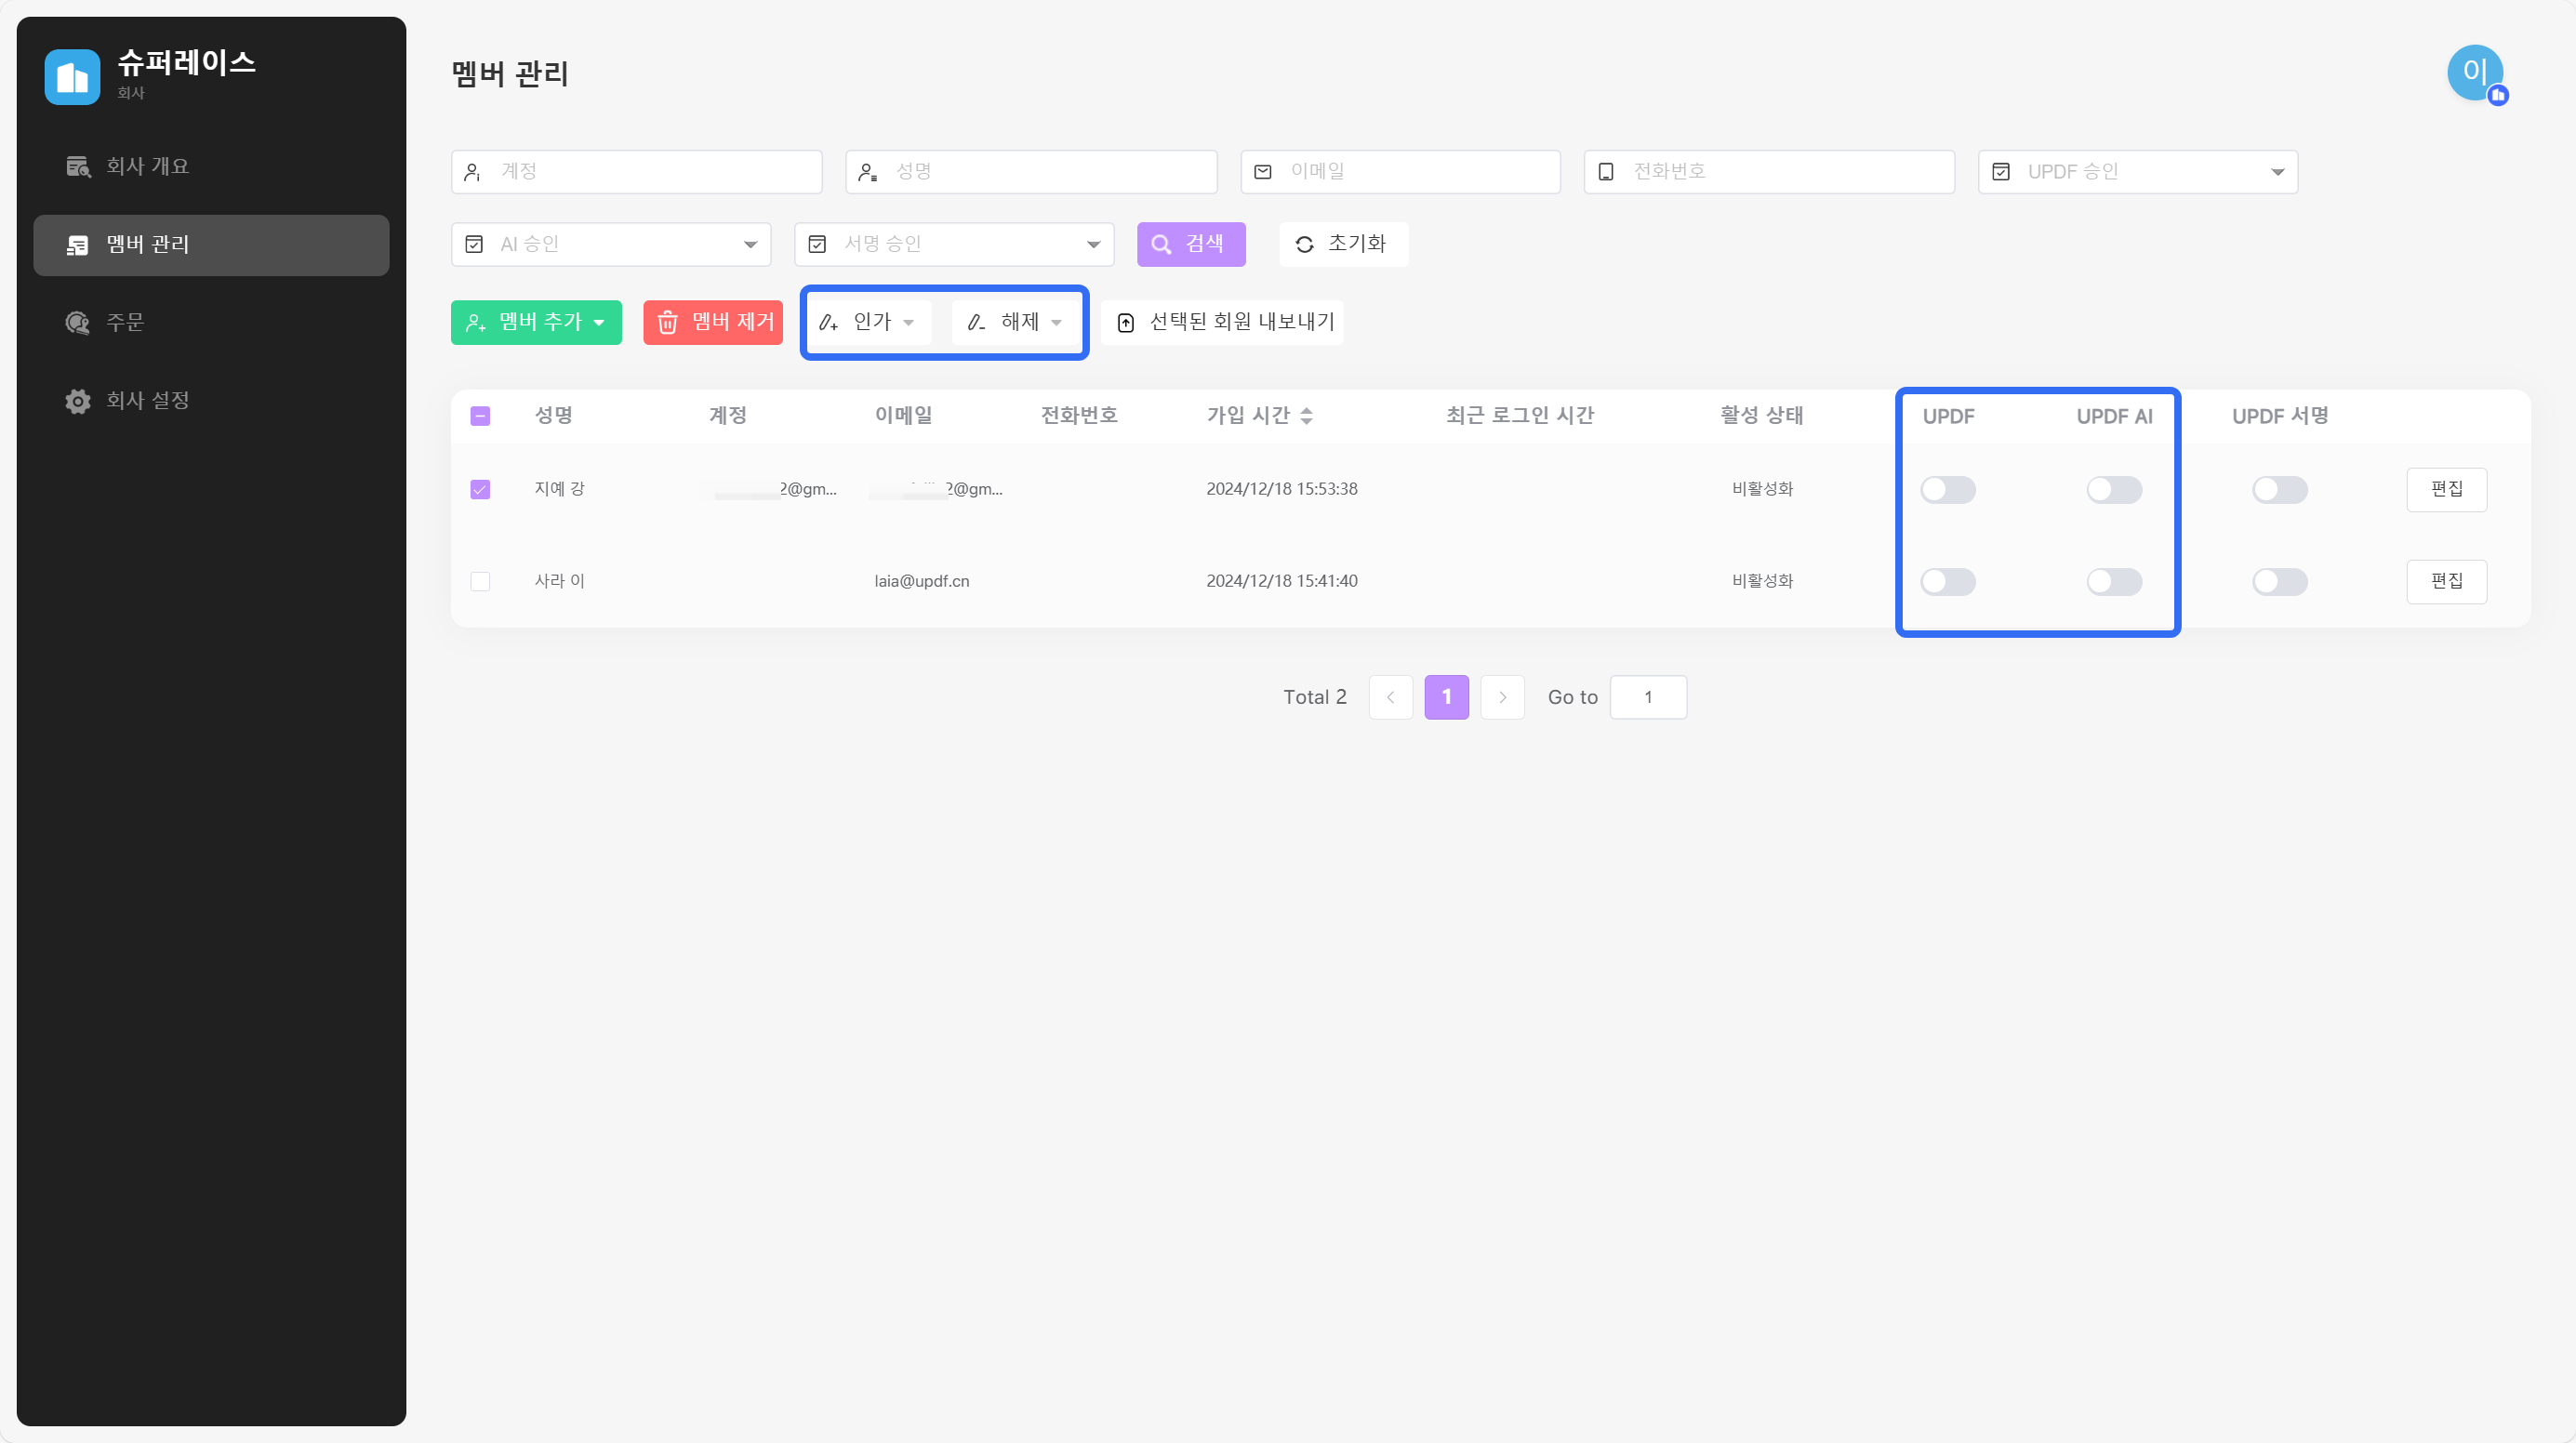Image resolution: width=2576 pixels, height=1443 pixels.
Task: Open 회사 설정 in sidebar
Action: 211,401
